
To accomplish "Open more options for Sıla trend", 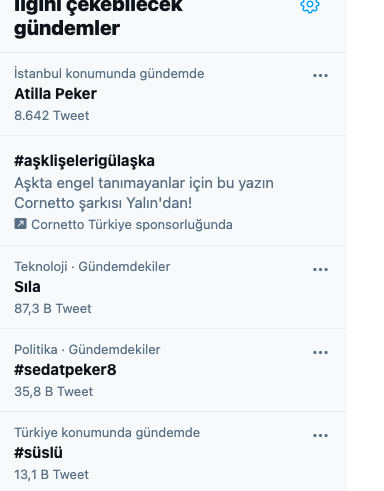I will click(x=320, y=269).
